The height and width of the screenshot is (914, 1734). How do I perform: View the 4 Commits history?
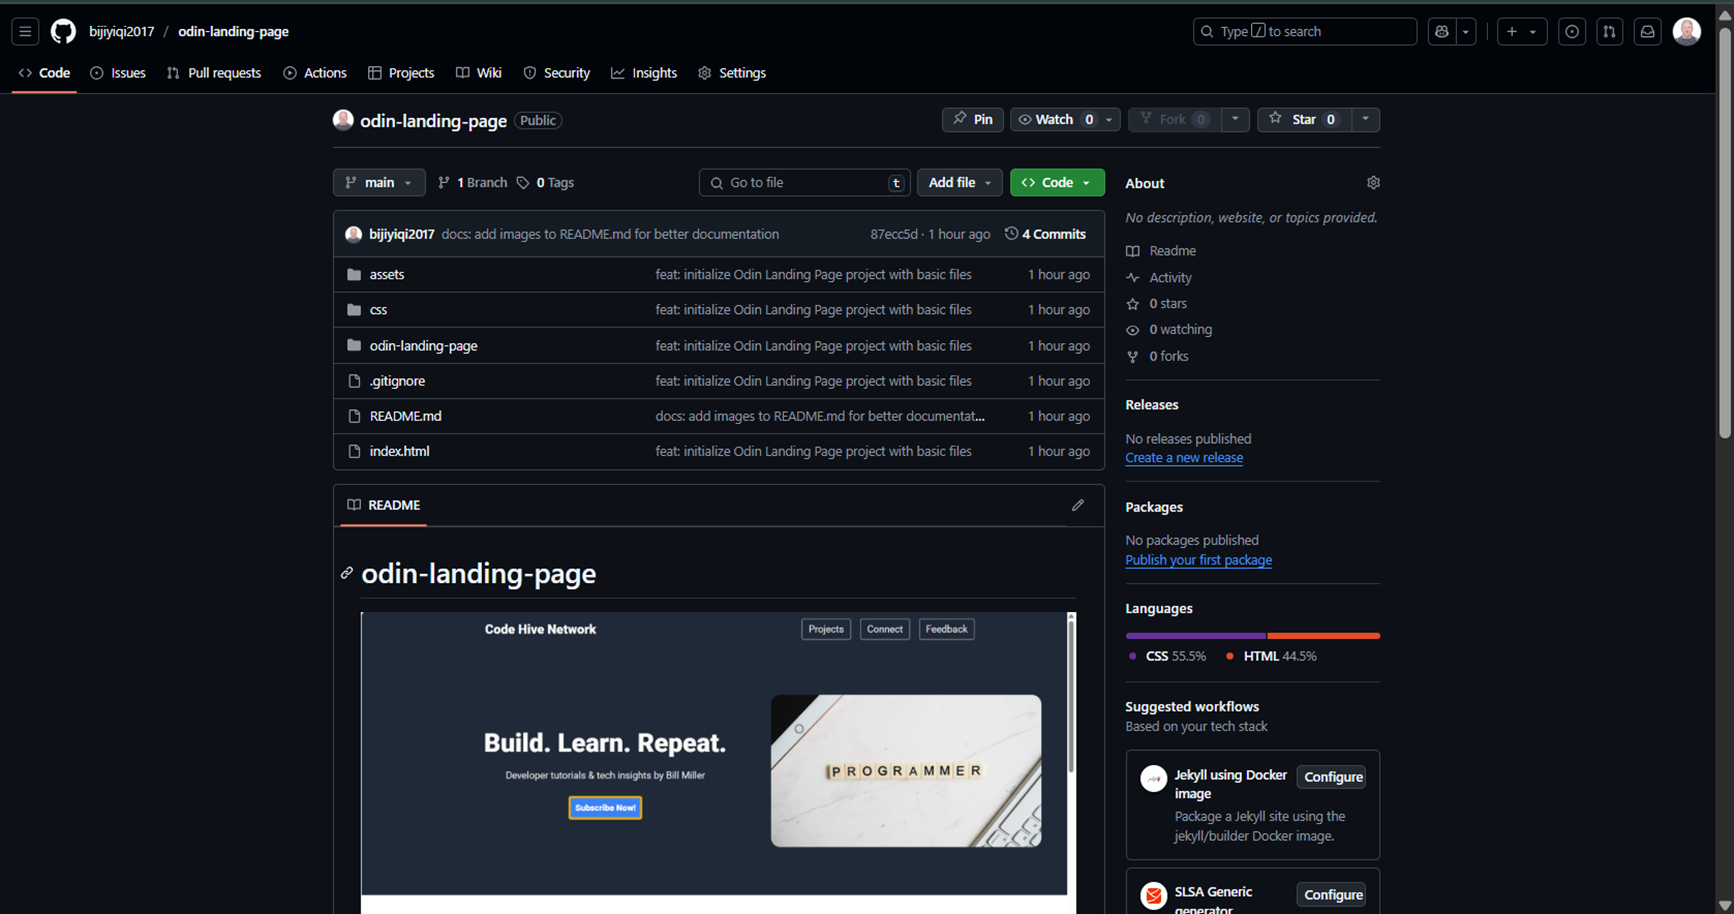(x=1045, y=234)
